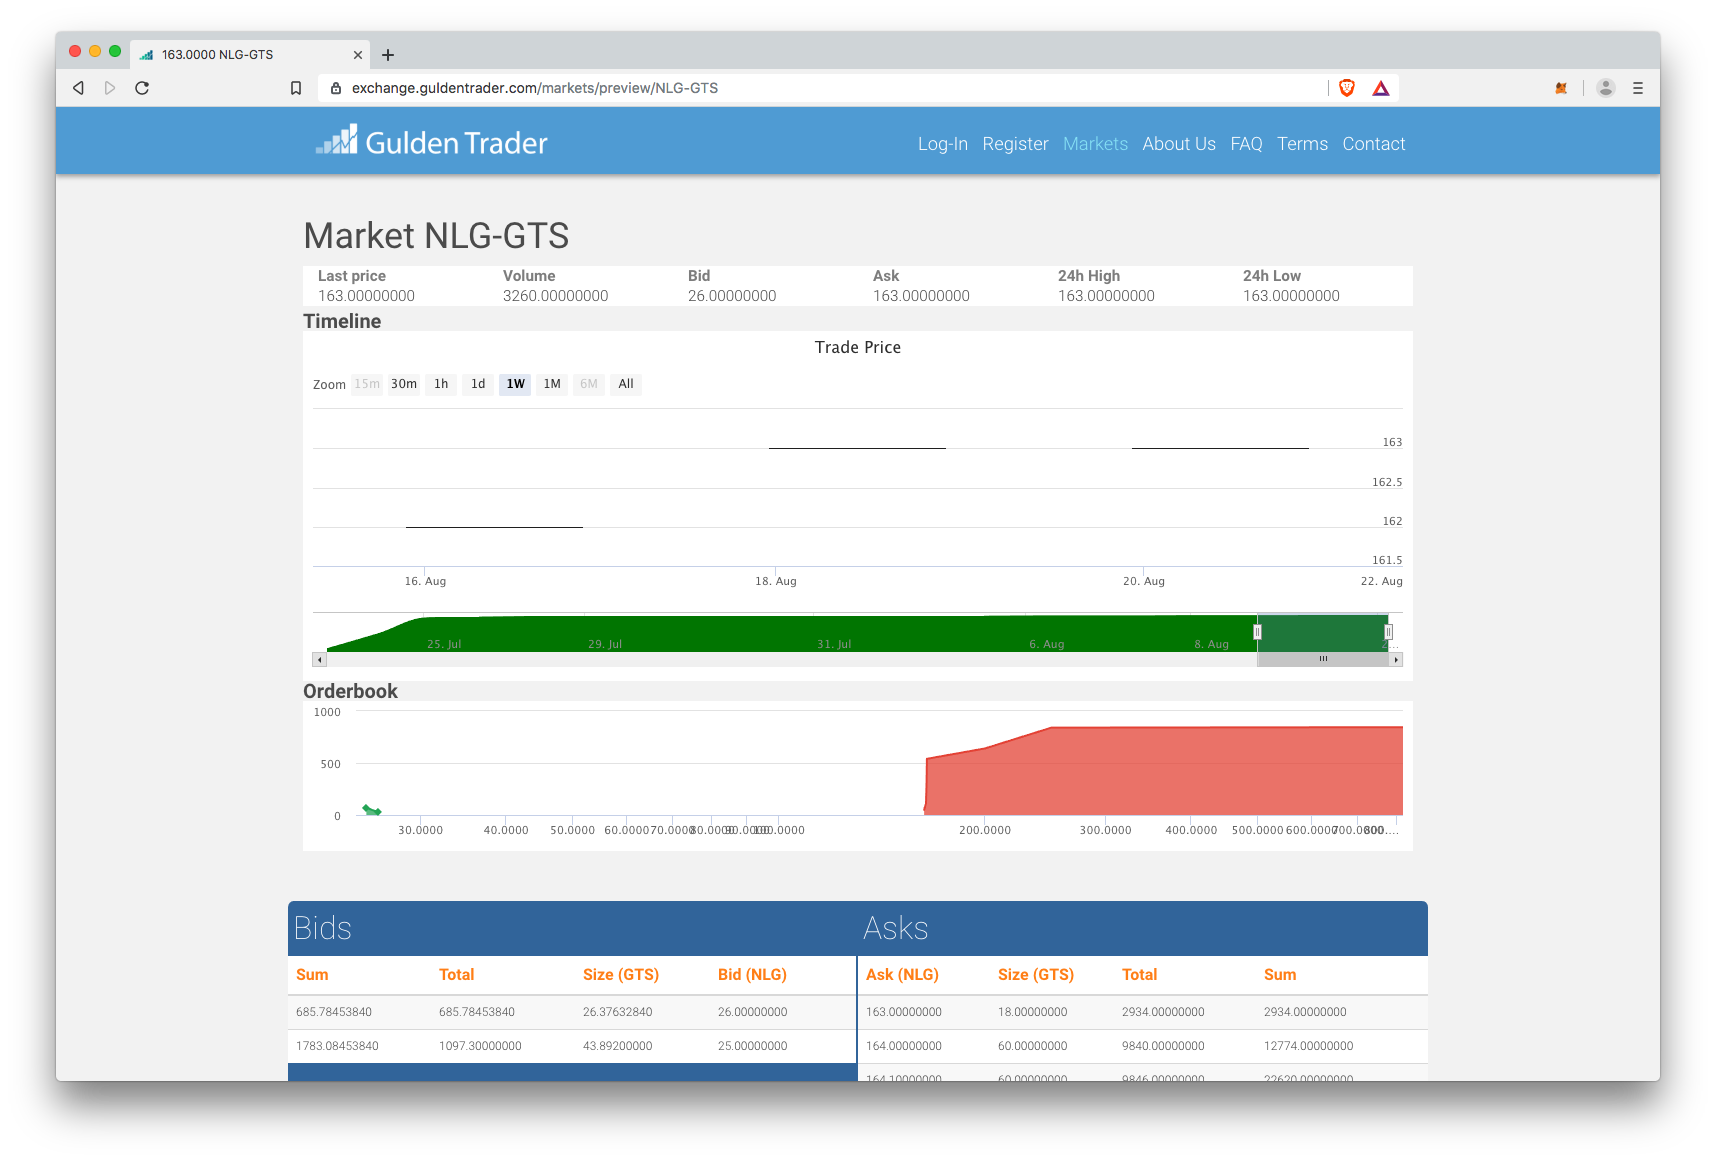
Task: Set chart zoom to 1d
Action: pos(478,384)
